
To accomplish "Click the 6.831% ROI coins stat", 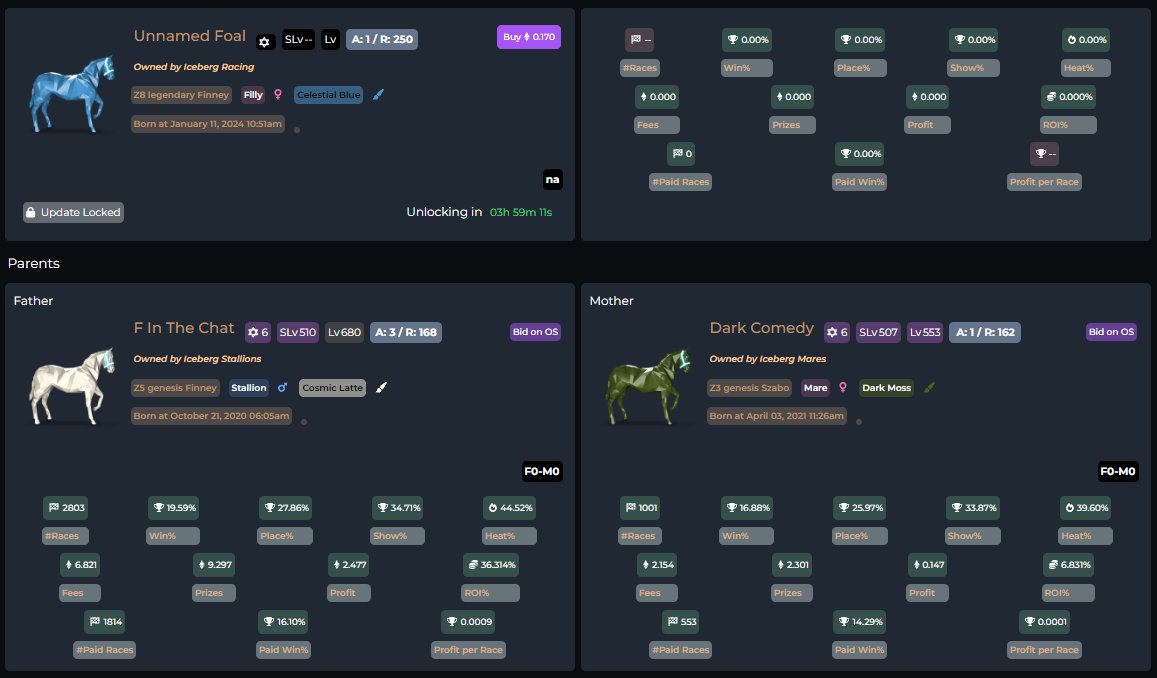I will coord(1068,564).
